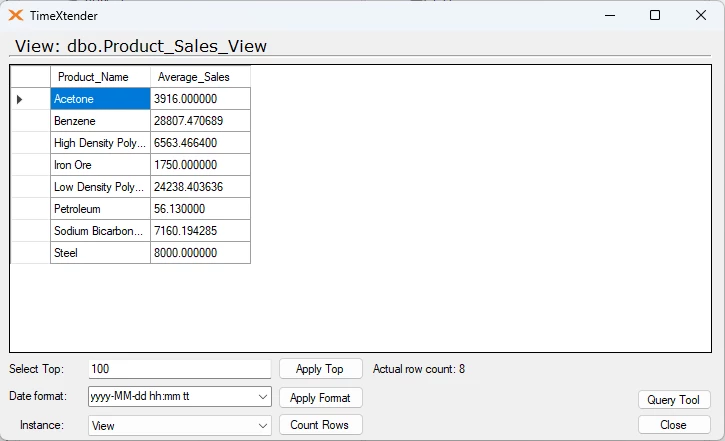Click the grid's top-left select-all corner cell

pyautogui.click(x=31, y=77)
